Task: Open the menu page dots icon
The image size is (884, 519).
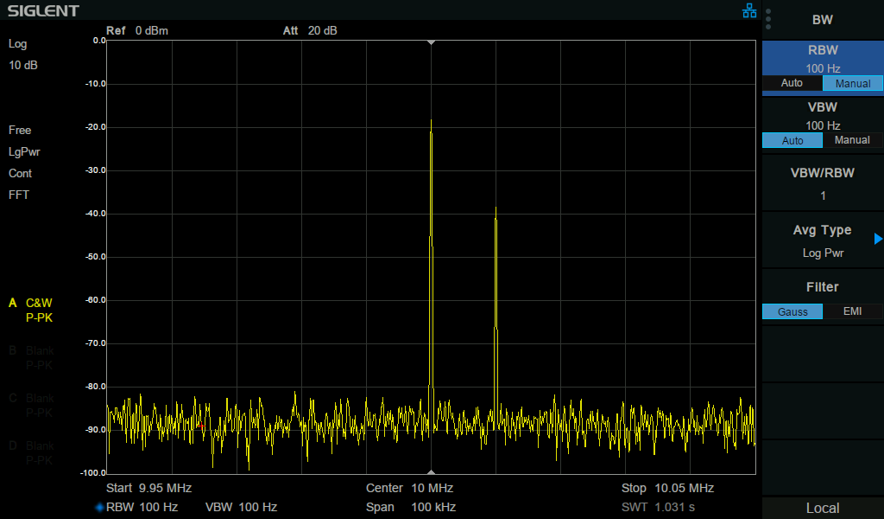Action: pyautogui.click(x=768, y=19)
